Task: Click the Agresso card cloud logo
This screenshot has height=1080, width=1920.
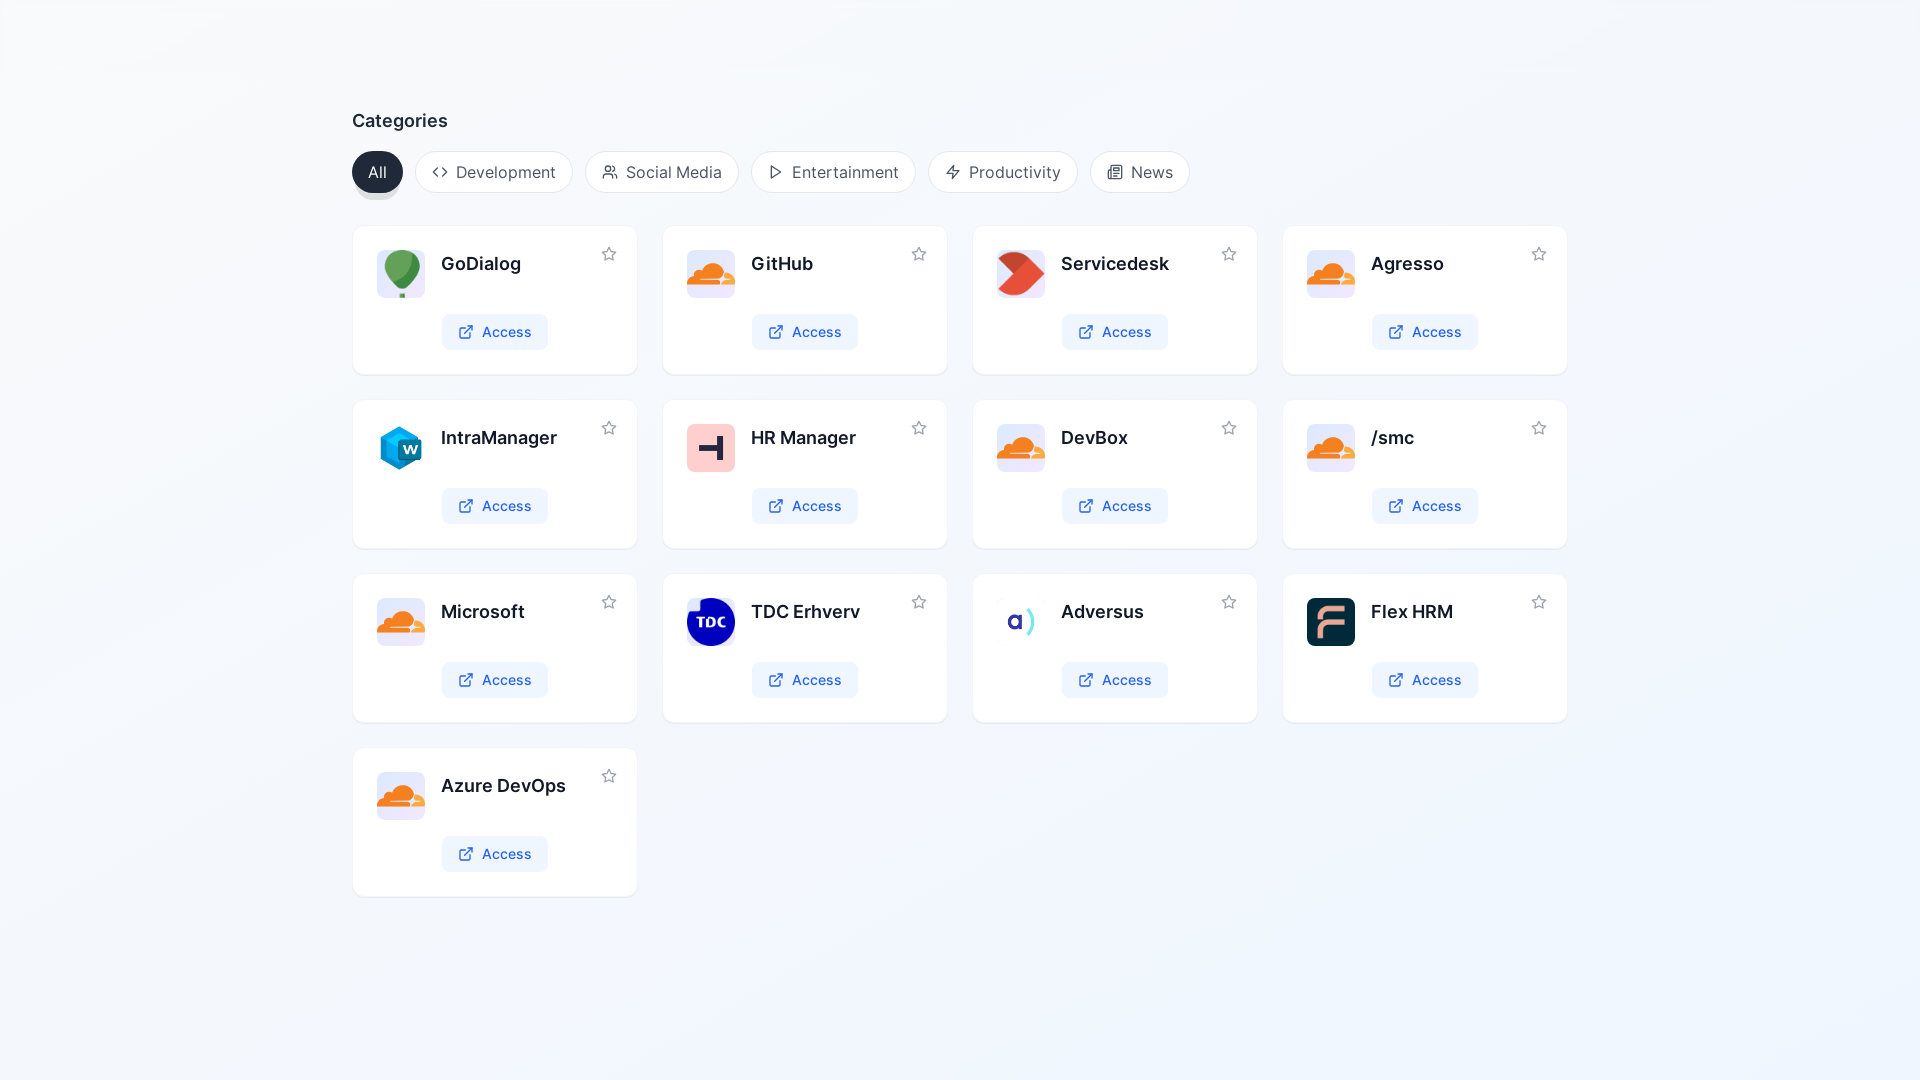Action: [x=1331, y=274]
